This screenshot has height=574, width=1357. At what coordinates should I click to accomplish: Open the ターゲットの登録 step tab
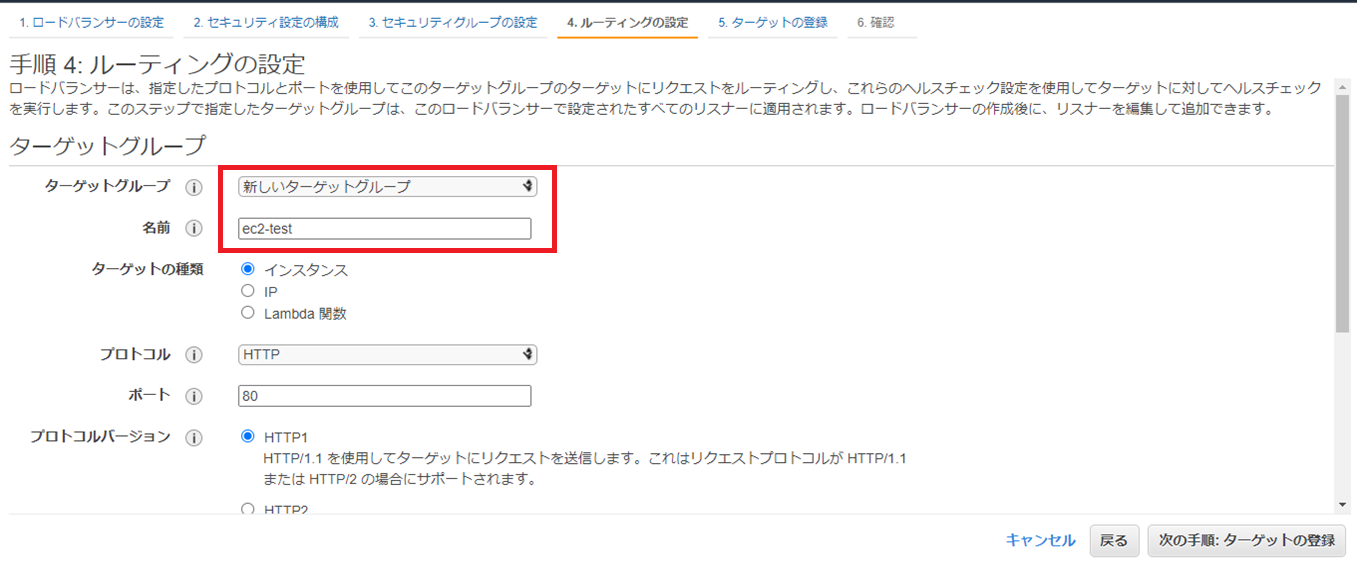click(x=773, y=22)
